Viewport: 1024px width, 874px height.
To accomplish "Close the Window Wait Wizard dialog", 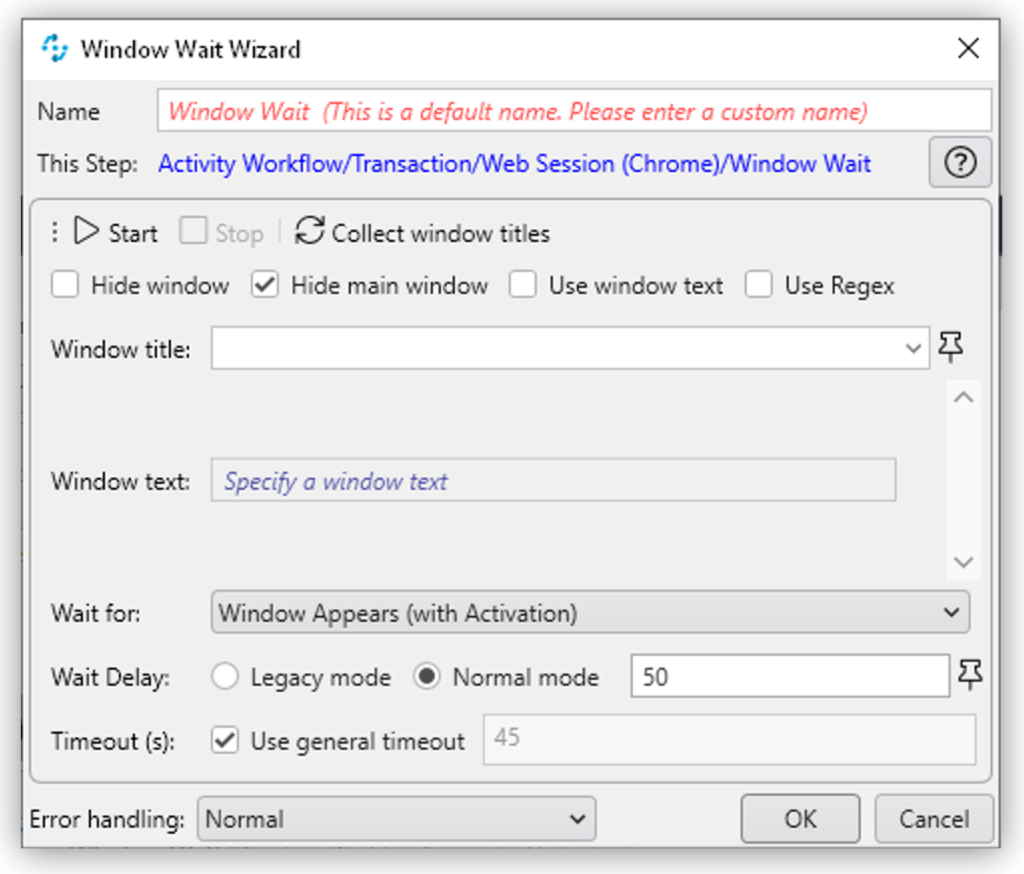I will pyautogui.click(x=967, y=48).
